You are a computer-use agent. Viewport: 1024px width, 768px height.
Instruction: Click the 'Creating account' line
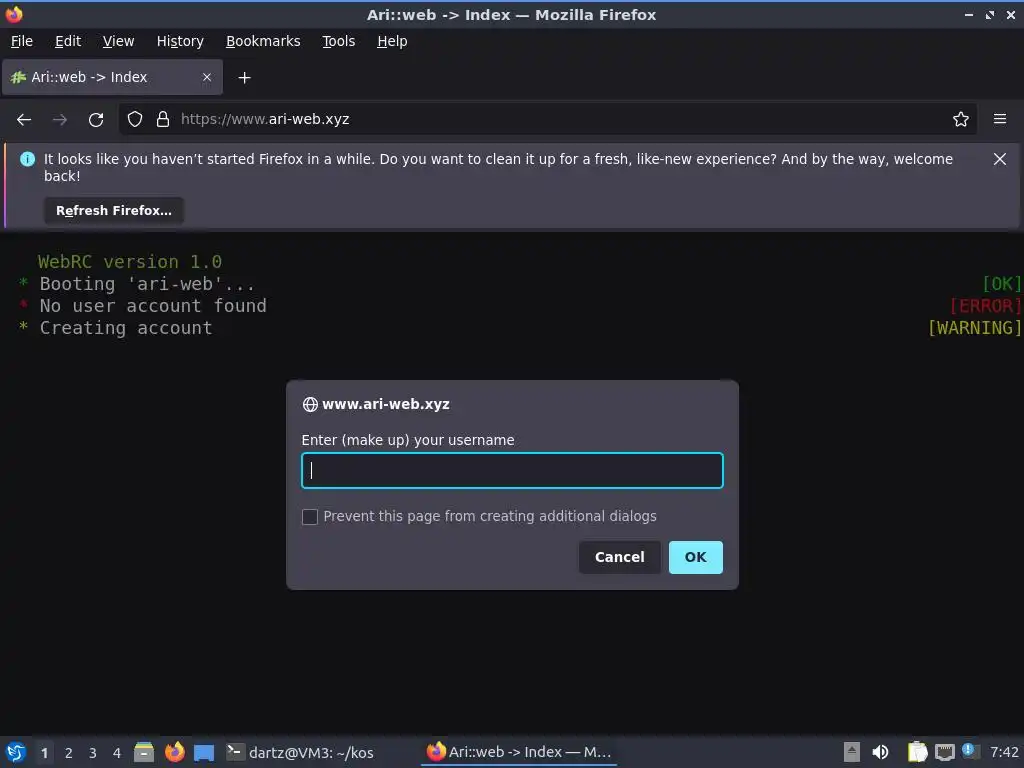click(126, 328)
